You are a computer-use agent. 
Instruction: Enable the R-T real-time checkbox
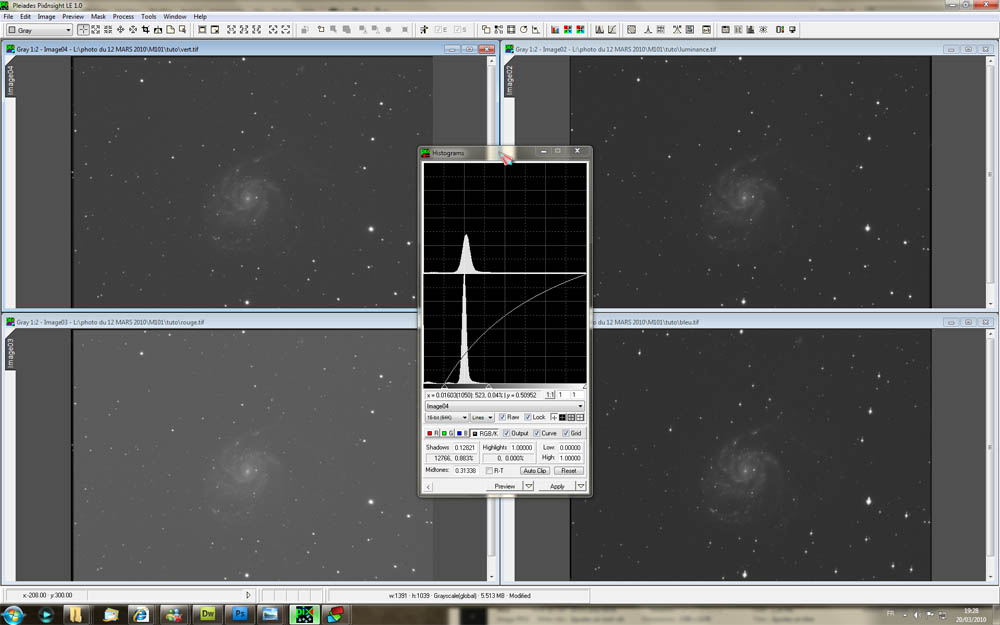[x=489, y=470]
